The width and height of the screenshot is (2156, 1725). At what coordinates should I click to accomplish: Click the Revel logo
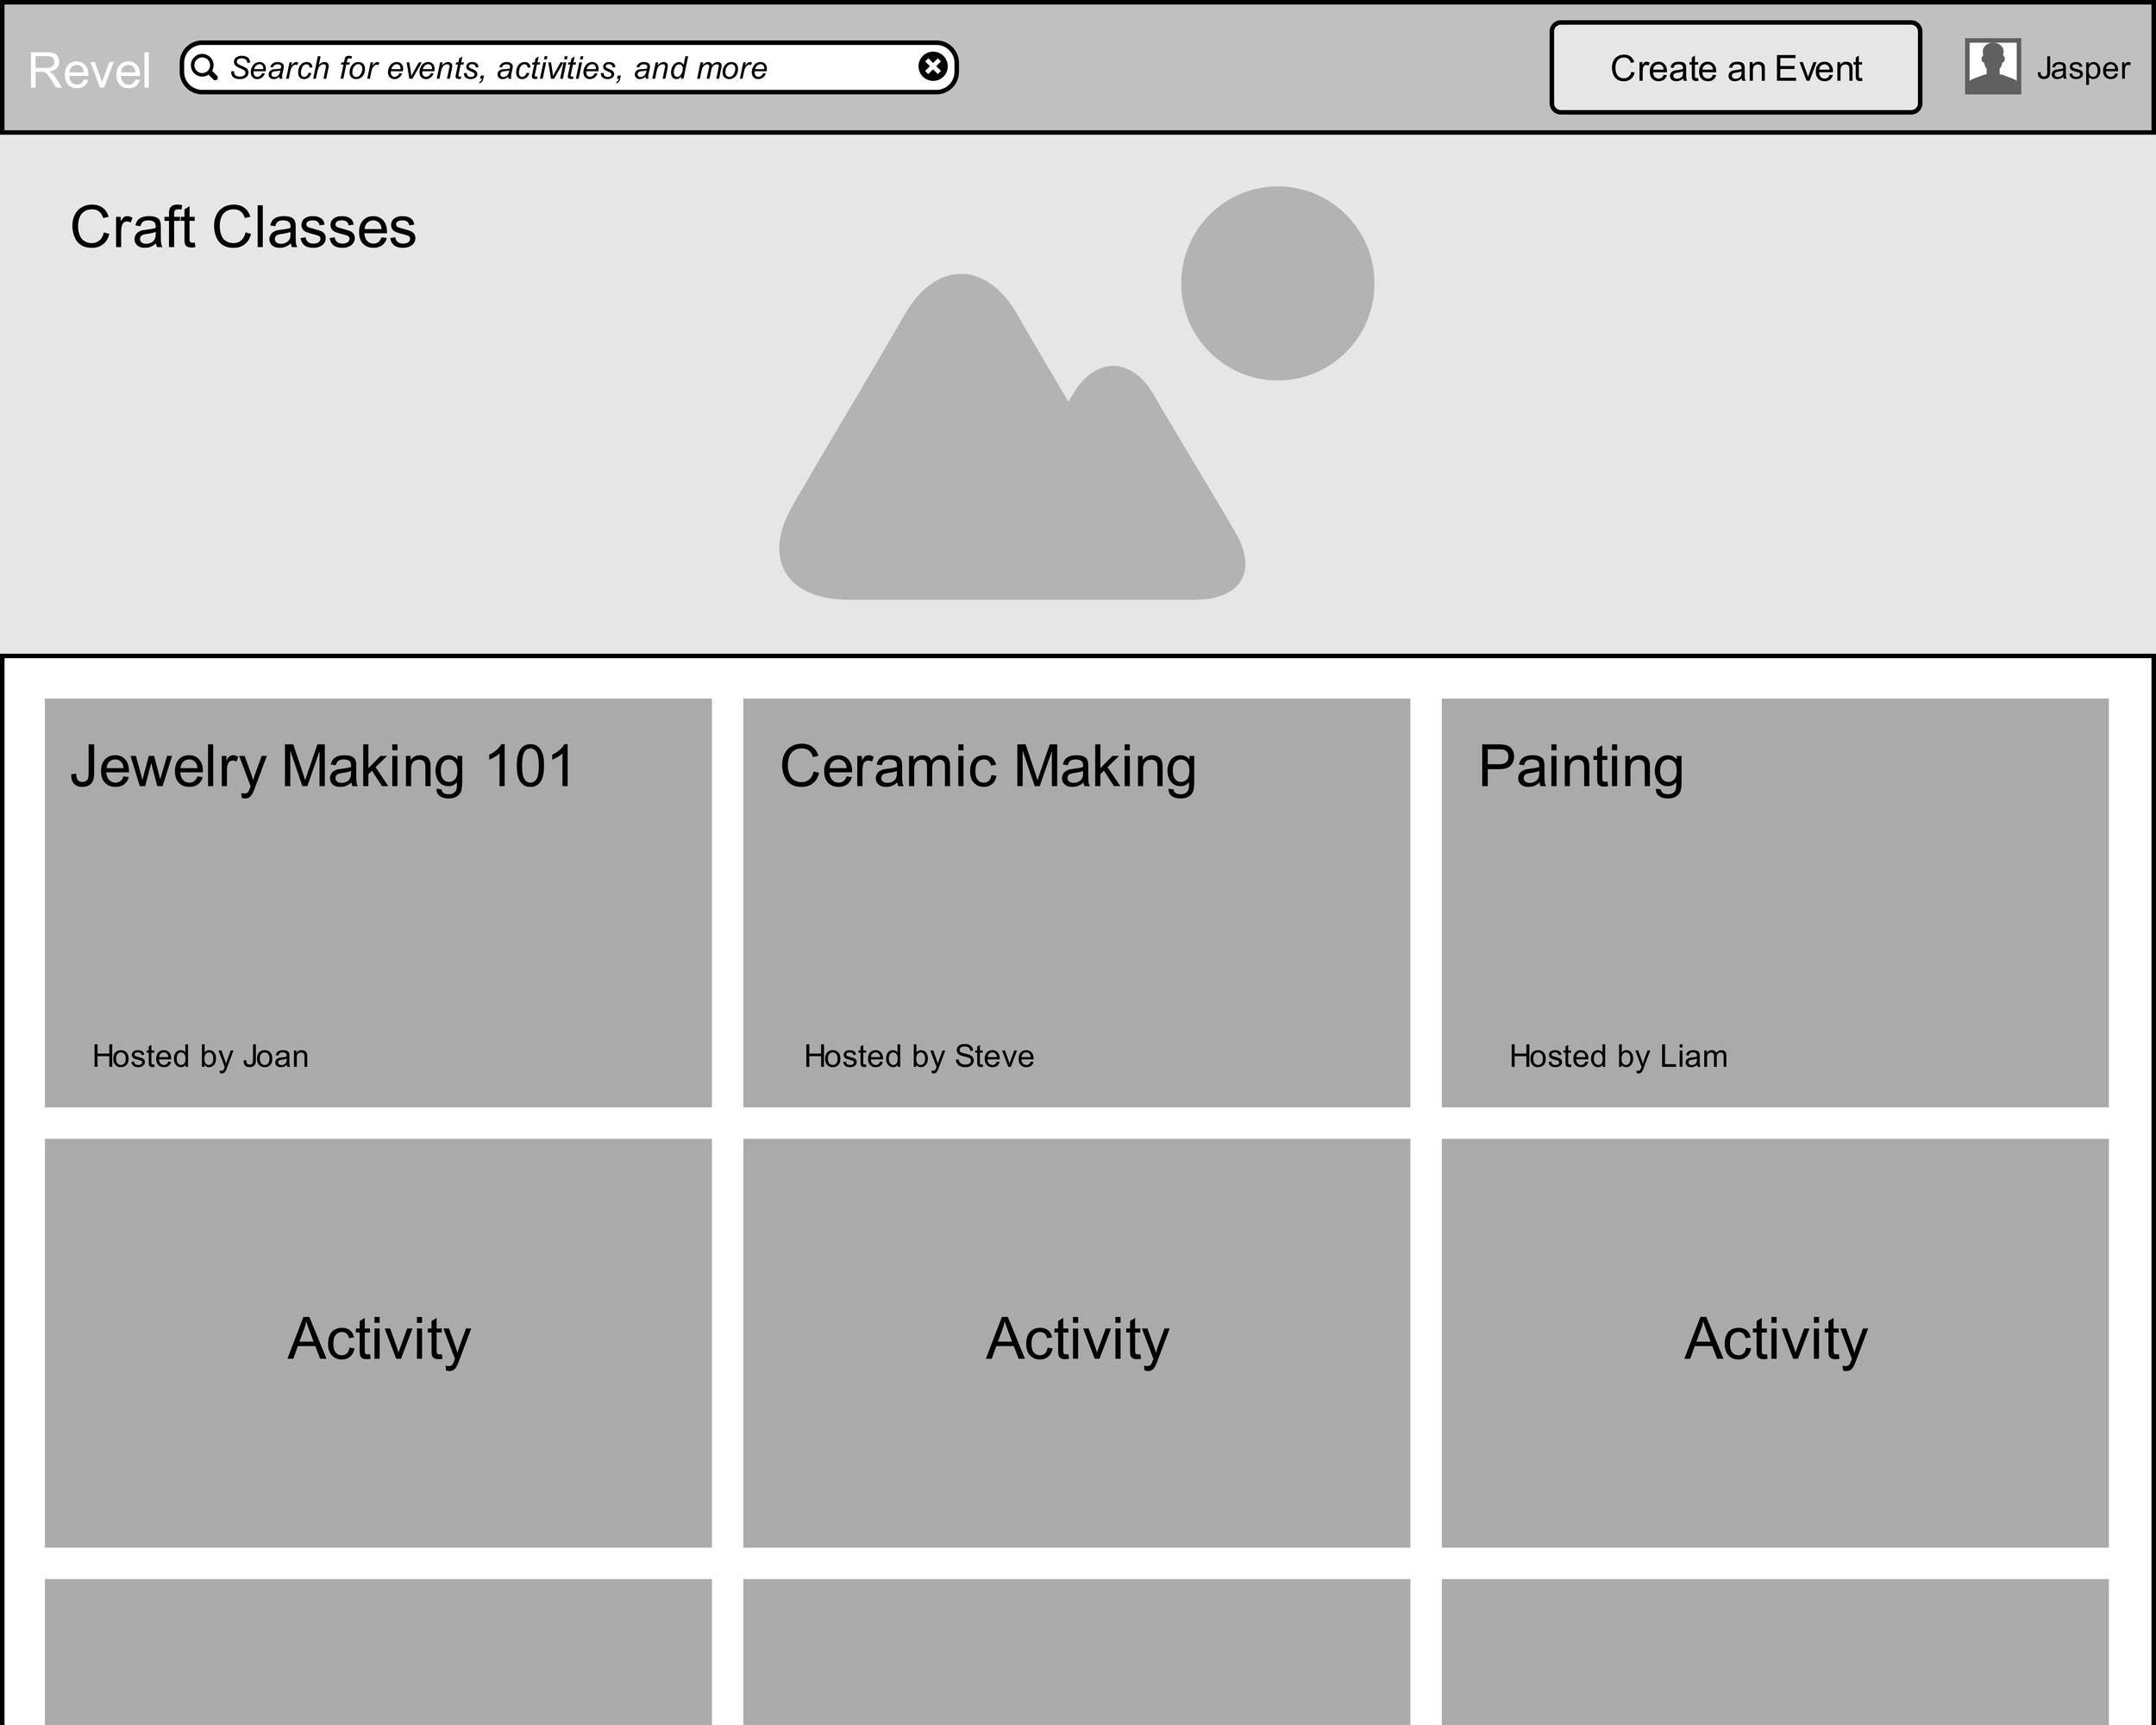click(89, 70)
